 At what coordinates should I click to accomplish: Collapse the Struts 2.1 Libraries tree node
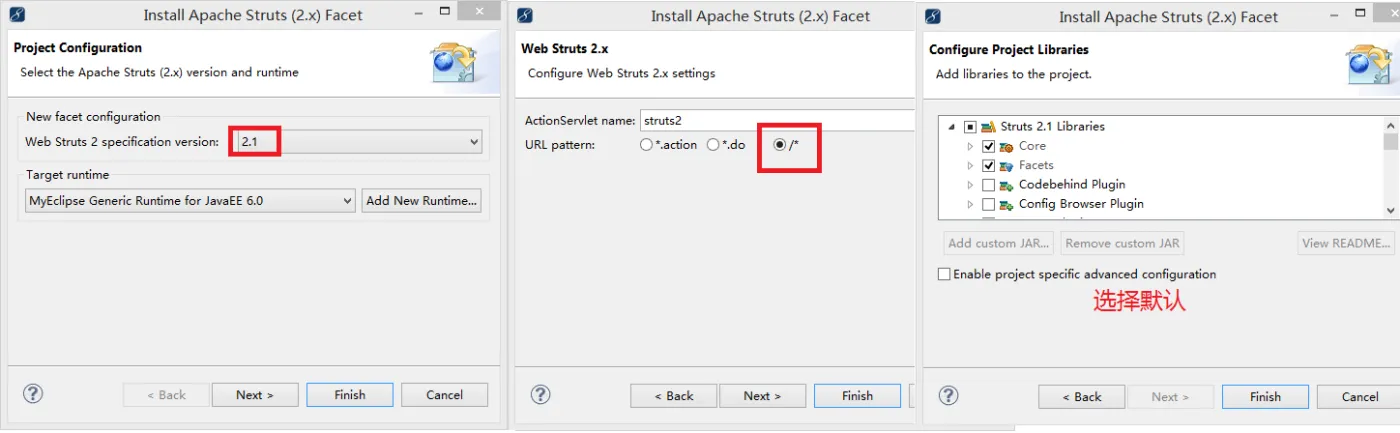(x=951, y=127)
